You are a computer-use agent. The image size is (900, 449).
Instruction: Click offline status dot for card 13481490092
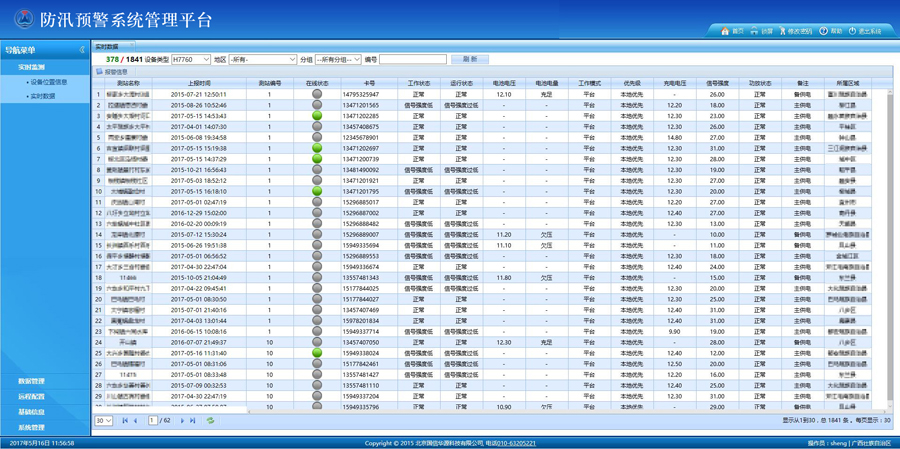(x=317, y=170)
